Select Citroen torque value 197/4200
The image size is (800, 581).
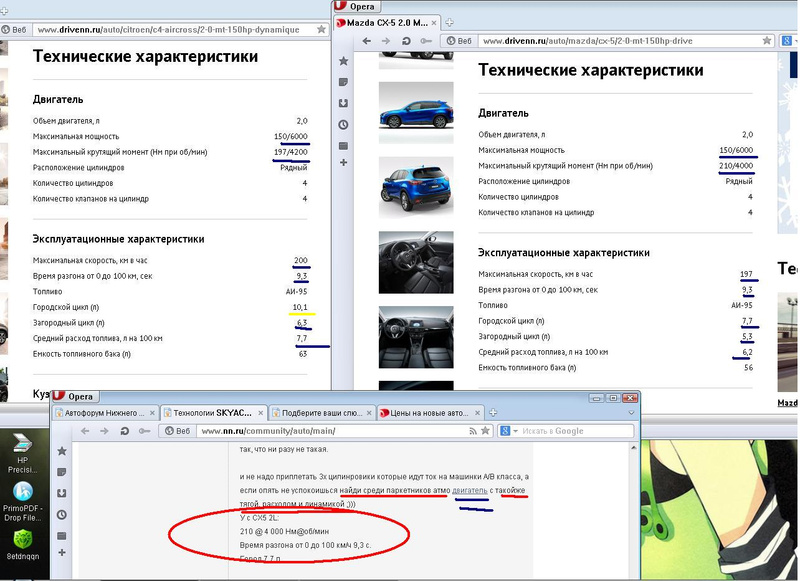click(291, 152)
